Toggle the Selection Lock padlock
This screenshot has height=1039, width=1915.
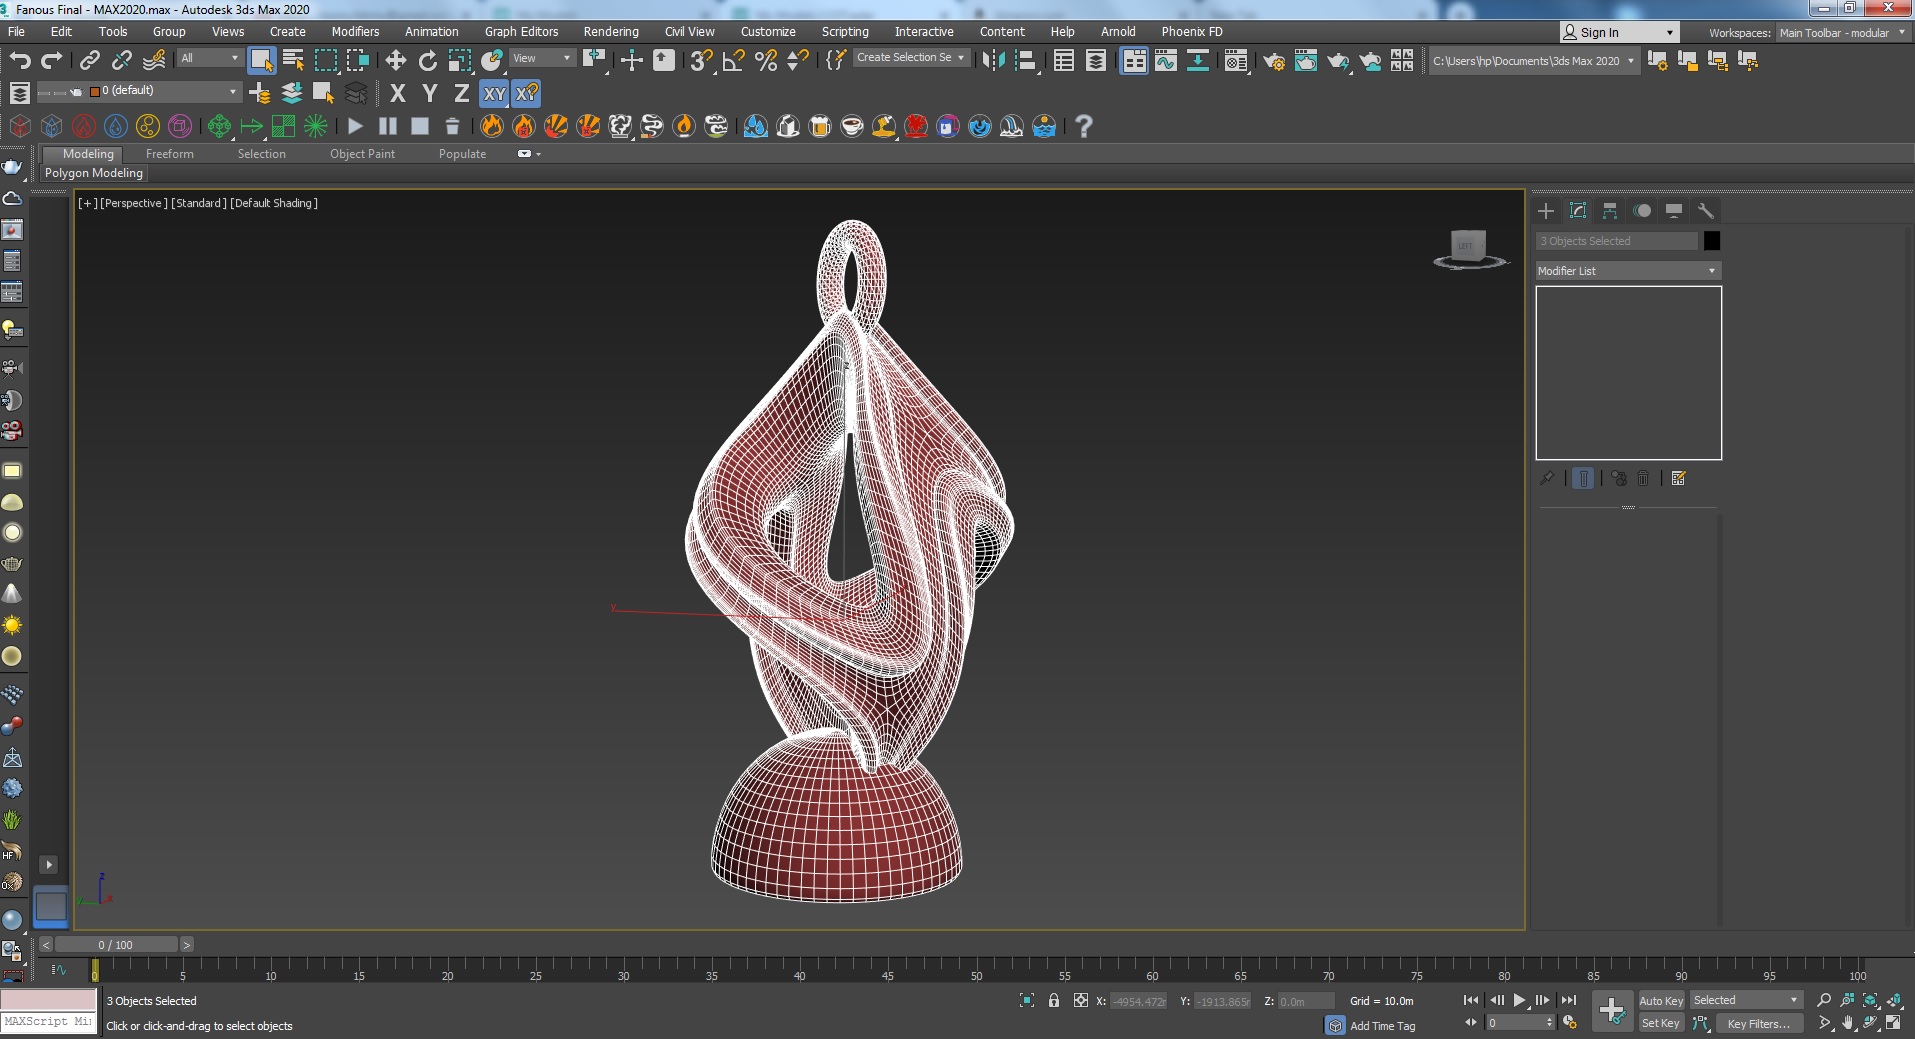pos(1054,1001)
